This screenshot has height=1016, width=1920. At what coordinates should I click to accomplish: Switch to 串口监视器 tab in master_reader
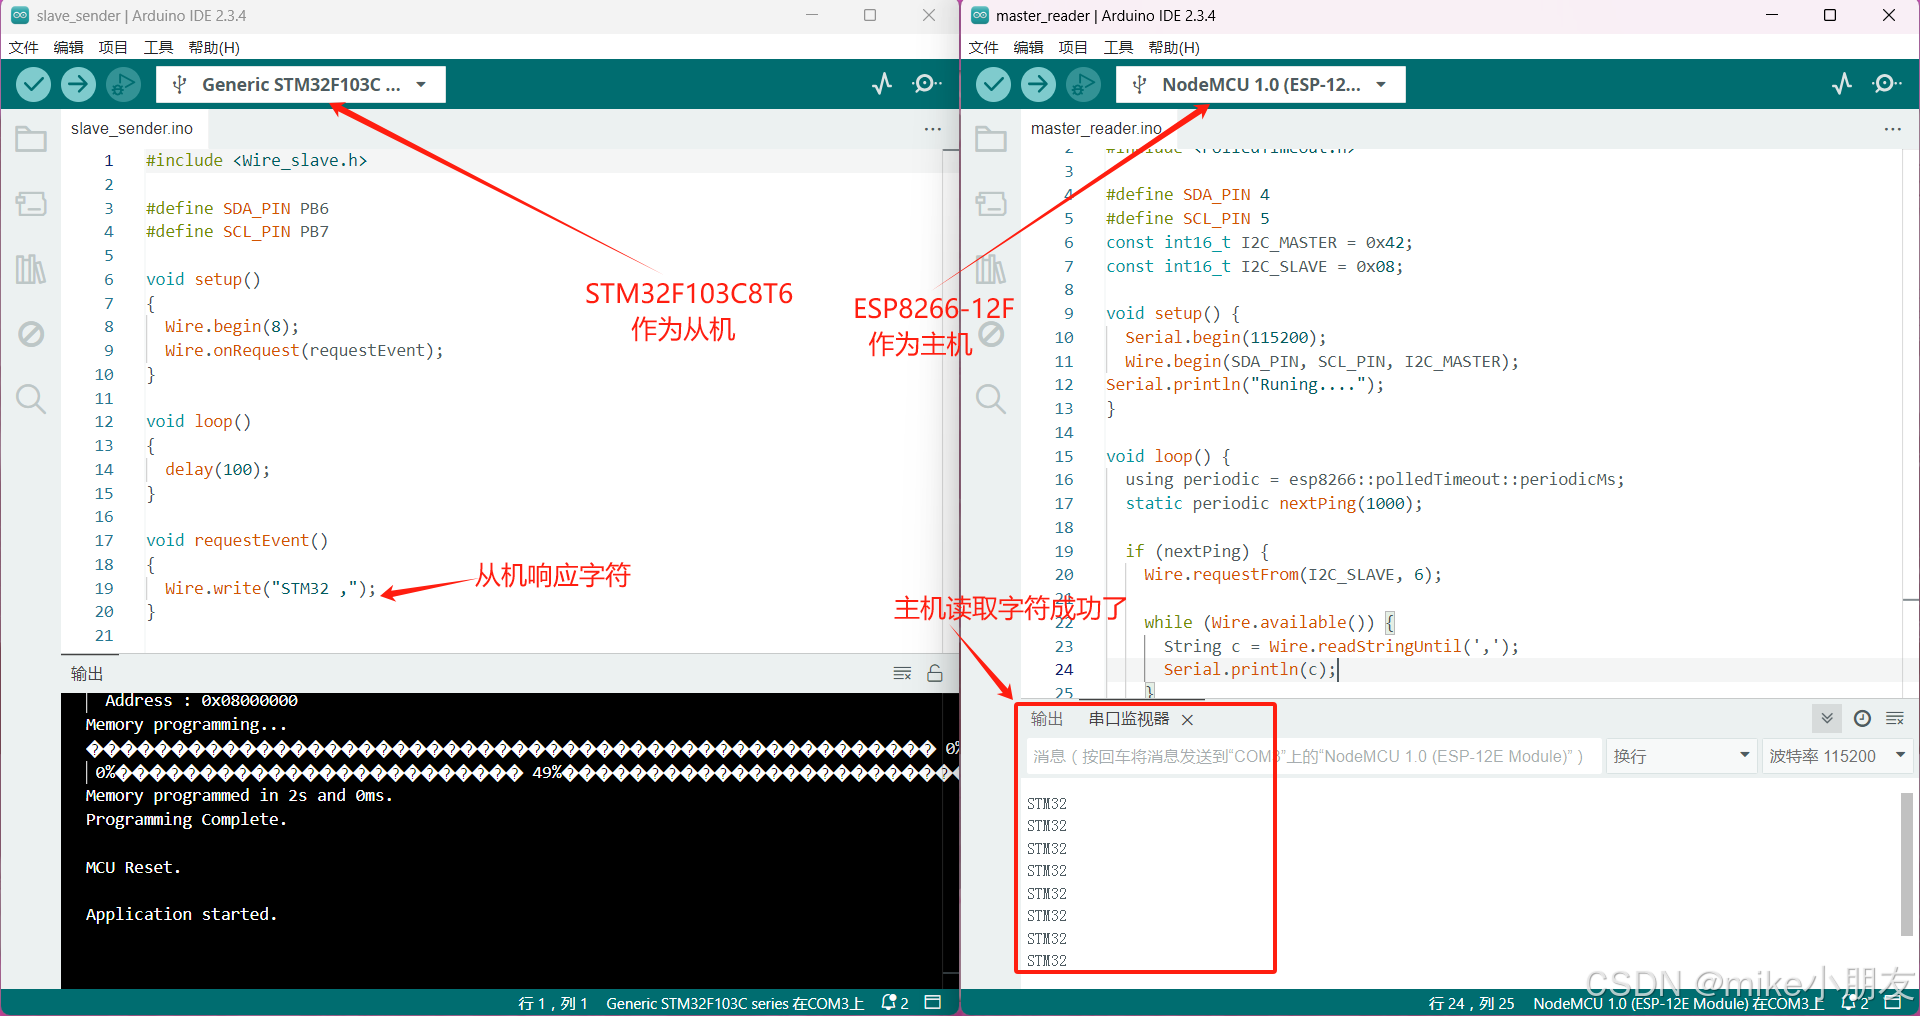(1129, 719)
